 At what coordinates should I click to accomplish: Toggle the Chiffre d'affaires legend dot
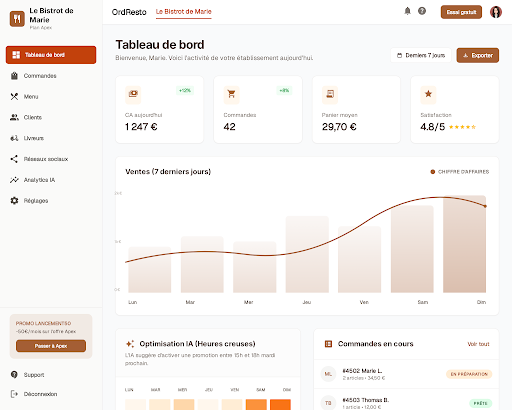[433, 172]
